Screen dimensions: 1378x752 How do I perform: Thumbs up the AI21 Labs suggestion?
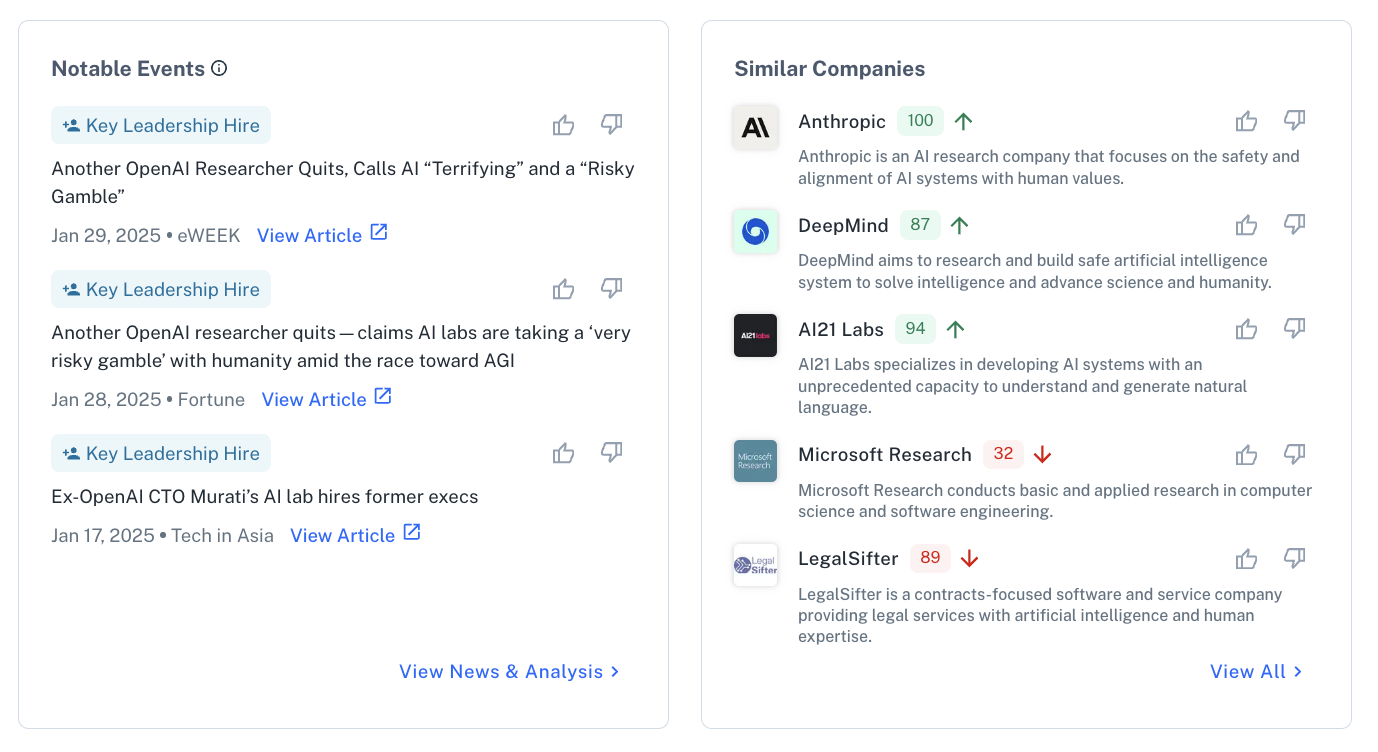1246,329
